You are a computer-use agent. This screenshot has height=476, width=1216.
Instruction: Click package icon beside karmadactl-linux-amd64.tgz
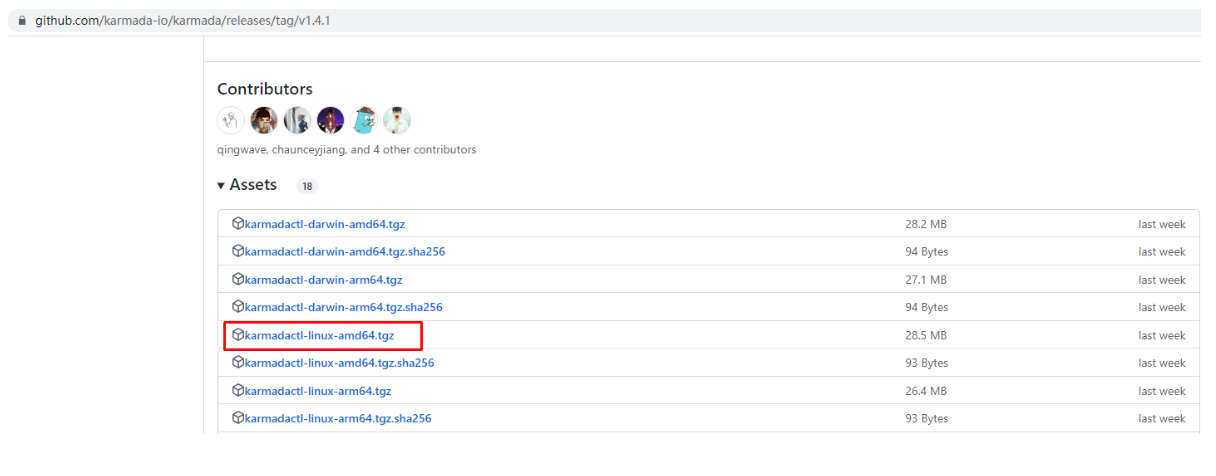(238, 335)
